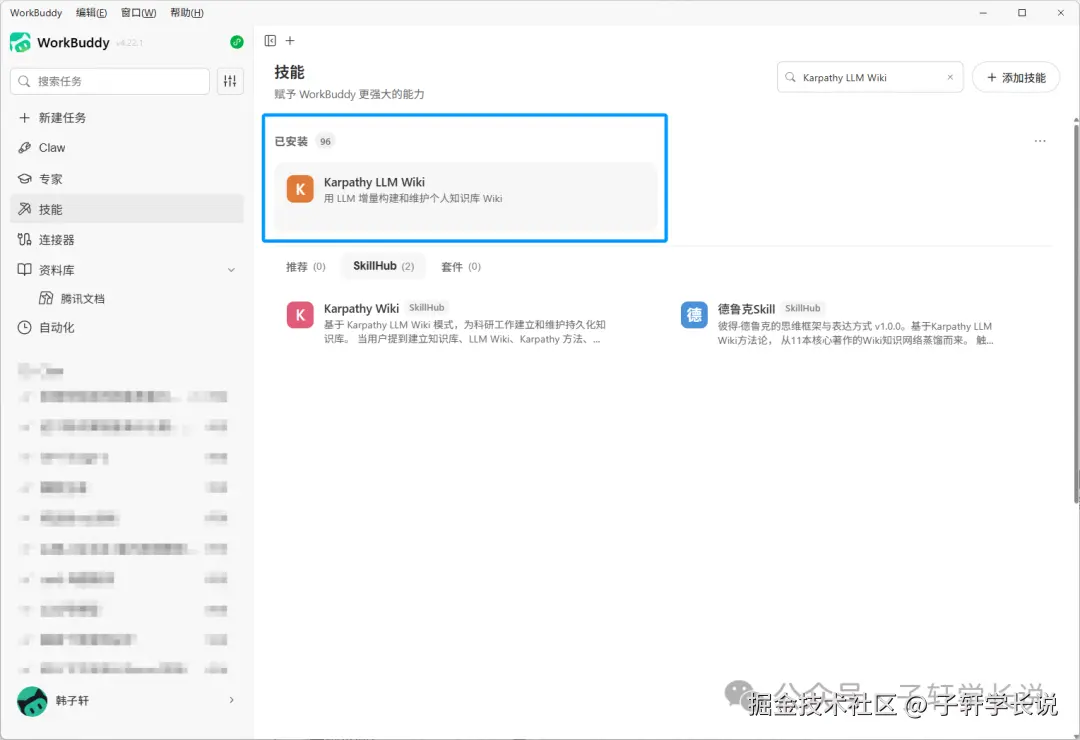Open the 自动化 sidebar entry
The image size is (1080, 740).
(x=127, y=327)
